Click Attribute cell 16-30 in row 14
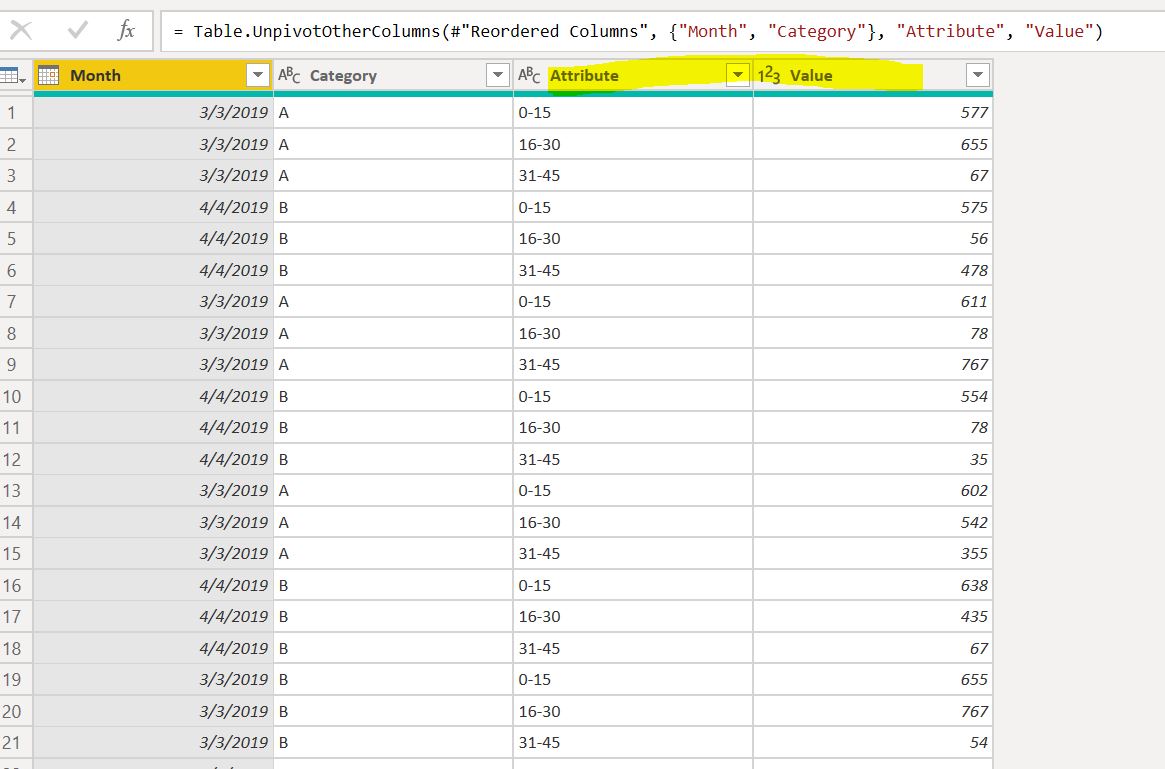 [633, 522]
